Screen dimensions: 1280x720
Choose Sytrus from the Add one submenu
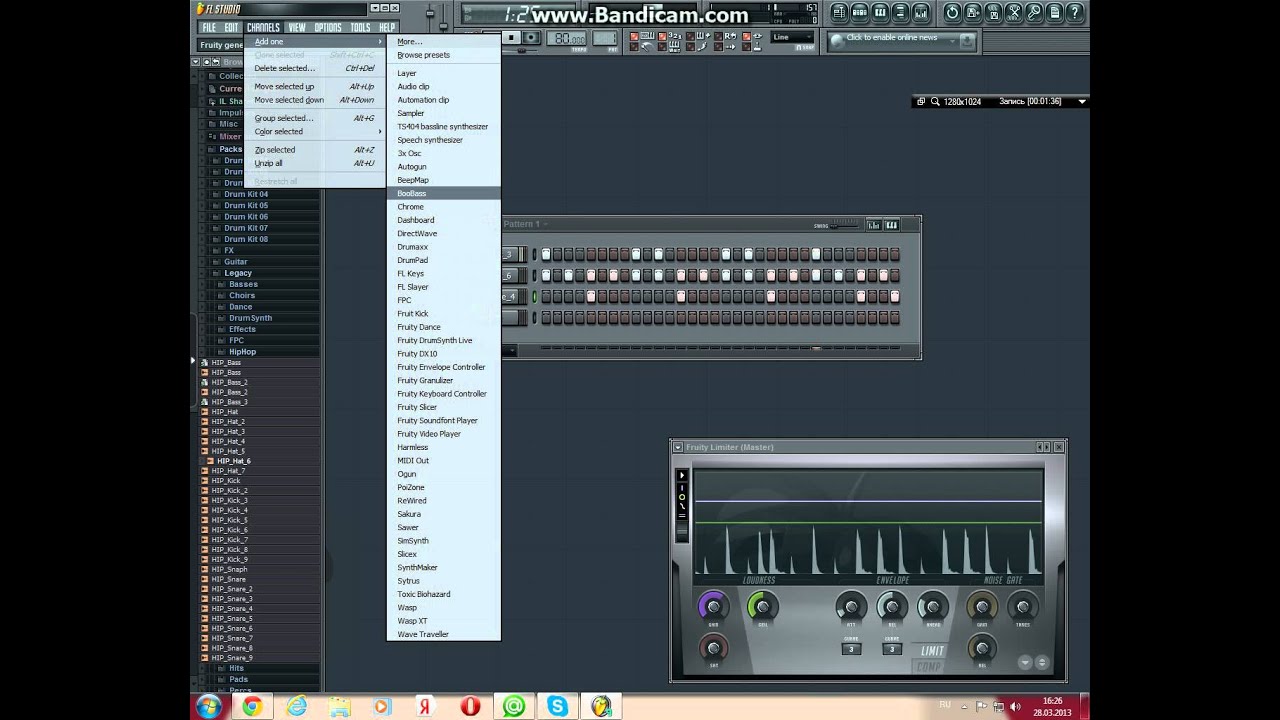(x=443, y=581)
